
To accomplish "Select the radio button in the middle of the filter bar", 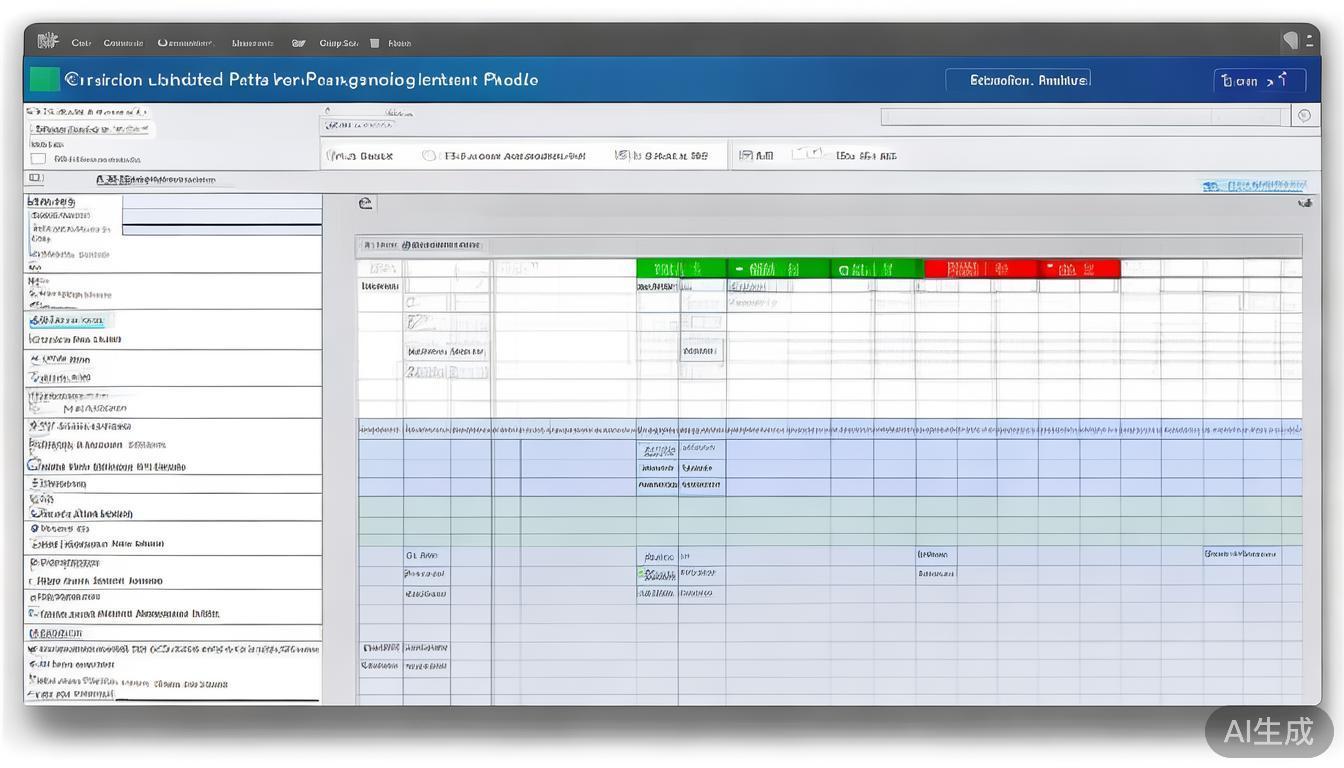I will (x=429, y=156).
